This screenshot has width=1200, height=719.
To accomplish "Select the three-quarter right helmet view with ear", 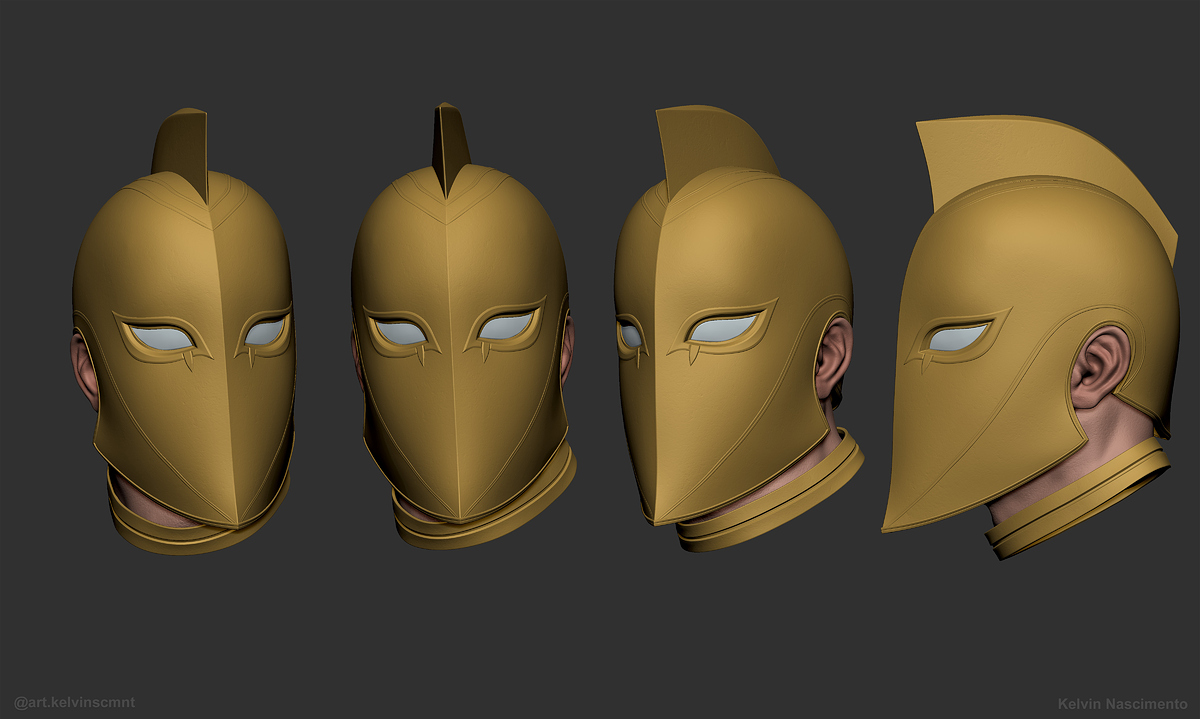I will pyautogui.click(x=738, y=329).
